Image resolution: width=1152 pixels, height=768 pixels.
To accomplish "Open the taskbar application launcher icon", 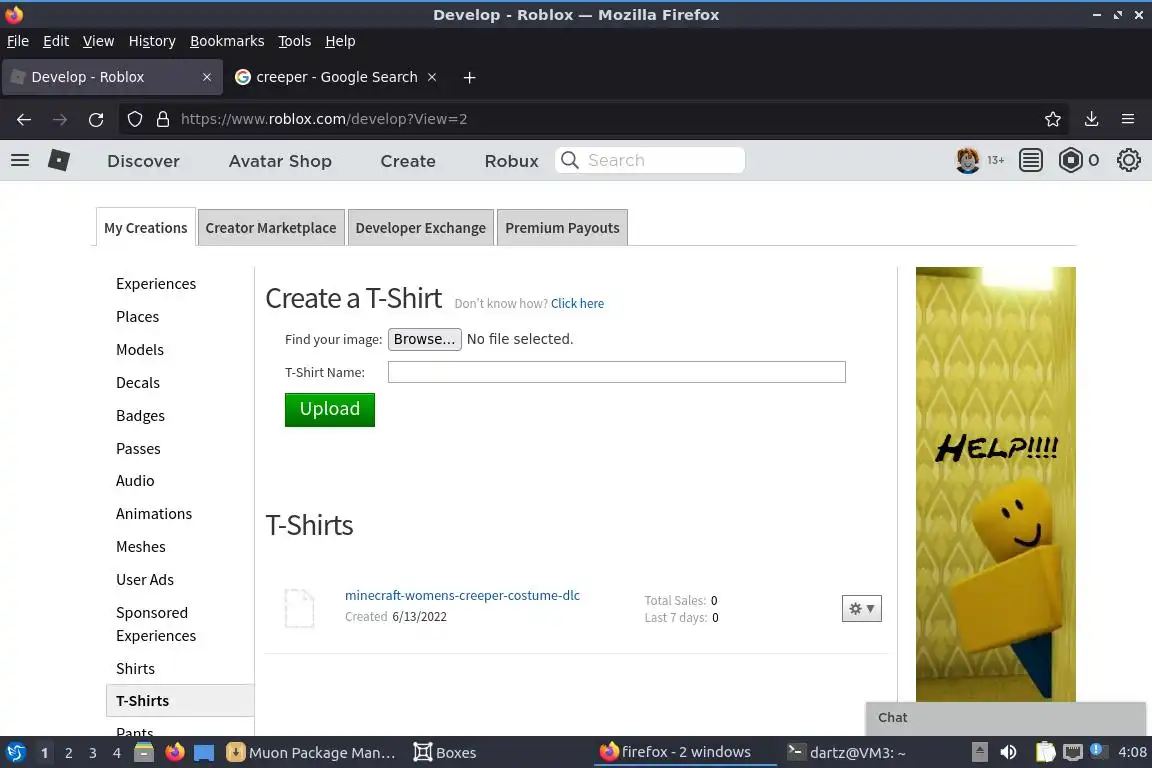I will [15, 753].
